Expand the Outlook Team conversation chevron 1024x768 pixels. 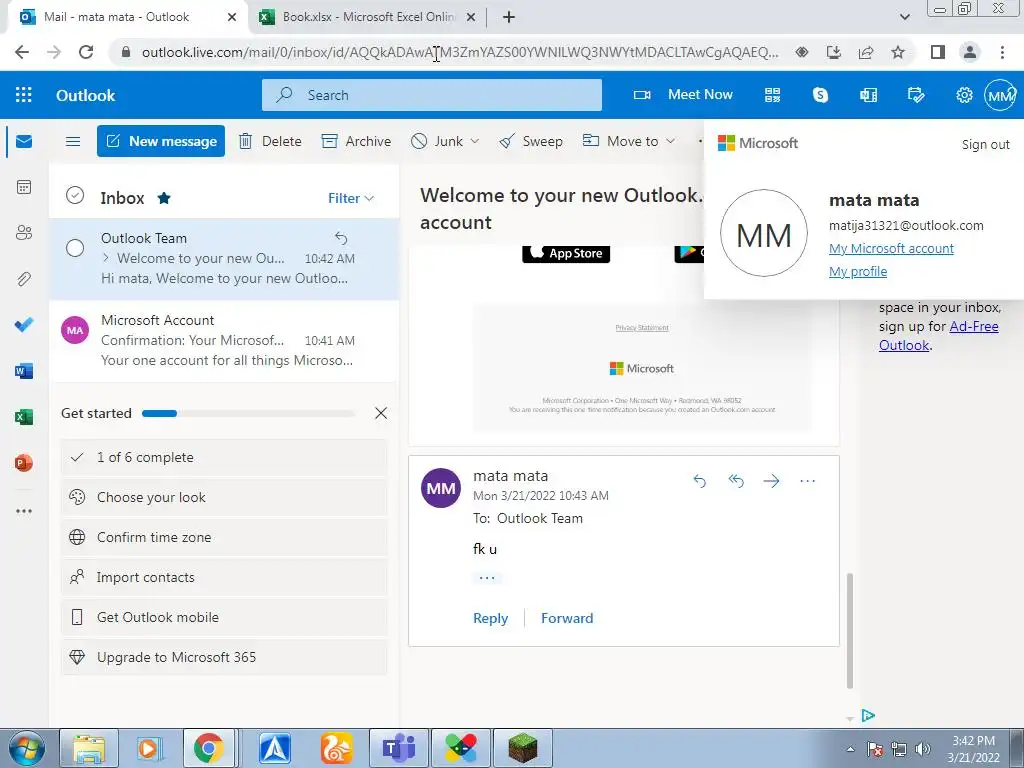(106, 258)
